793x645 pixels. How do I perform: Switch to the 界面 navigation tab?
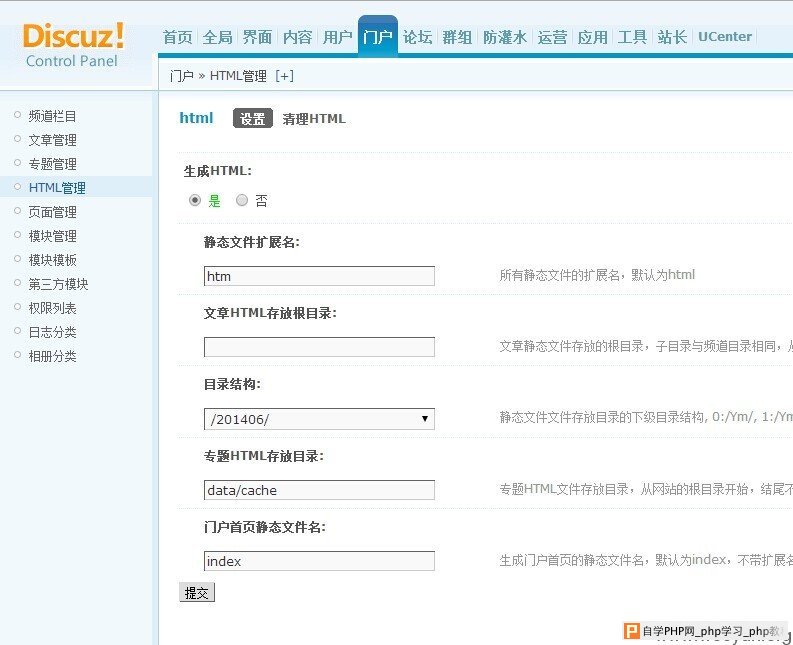[257, 37]
